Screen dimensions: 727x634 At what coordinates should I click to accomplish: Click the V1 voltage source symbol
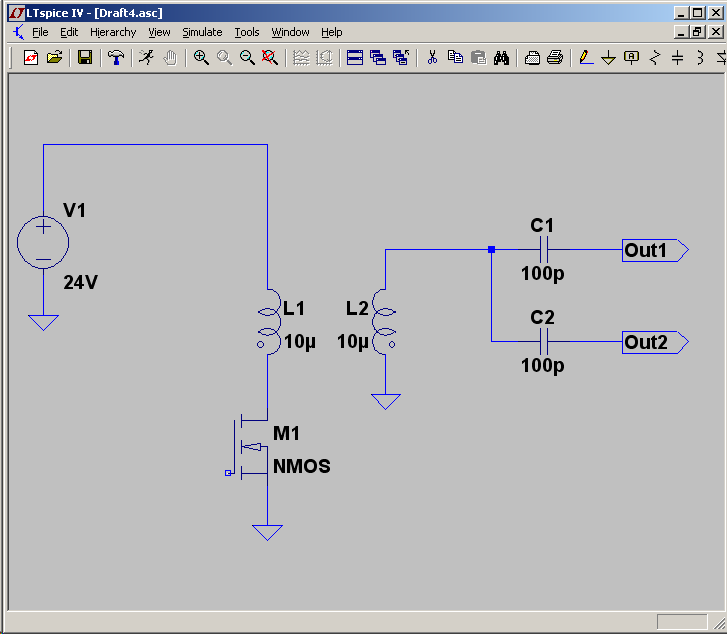coord(43,243)
